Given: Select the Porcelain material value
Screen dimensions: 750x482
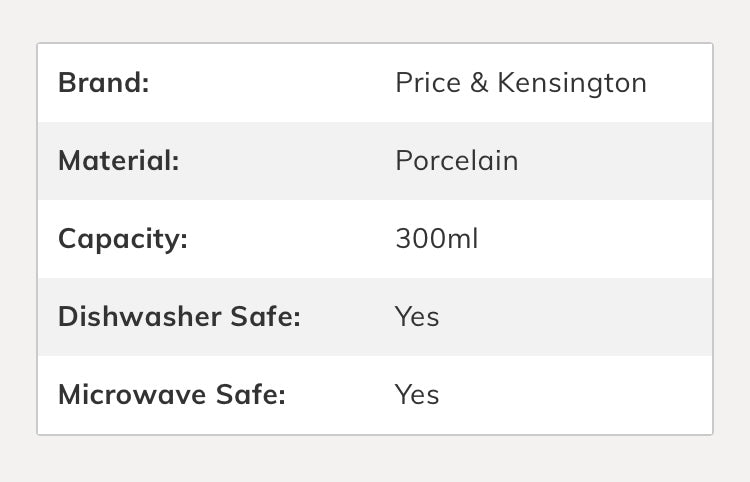Looking at the screenshot, I should pos(456,160).
